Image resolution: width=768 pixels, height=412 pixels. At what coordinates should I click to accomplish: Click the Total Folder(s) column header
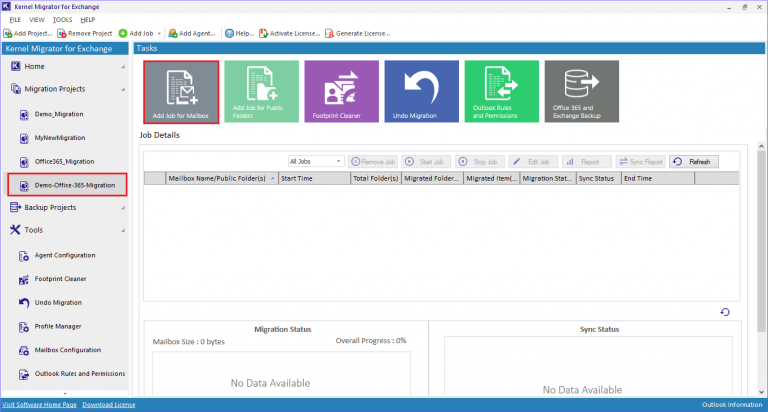click(376, 178)
